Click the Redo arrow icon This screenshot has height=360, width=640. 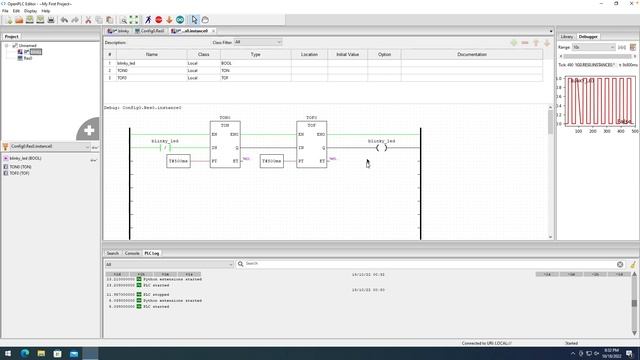pyautogui.click(x=75, y=20)
